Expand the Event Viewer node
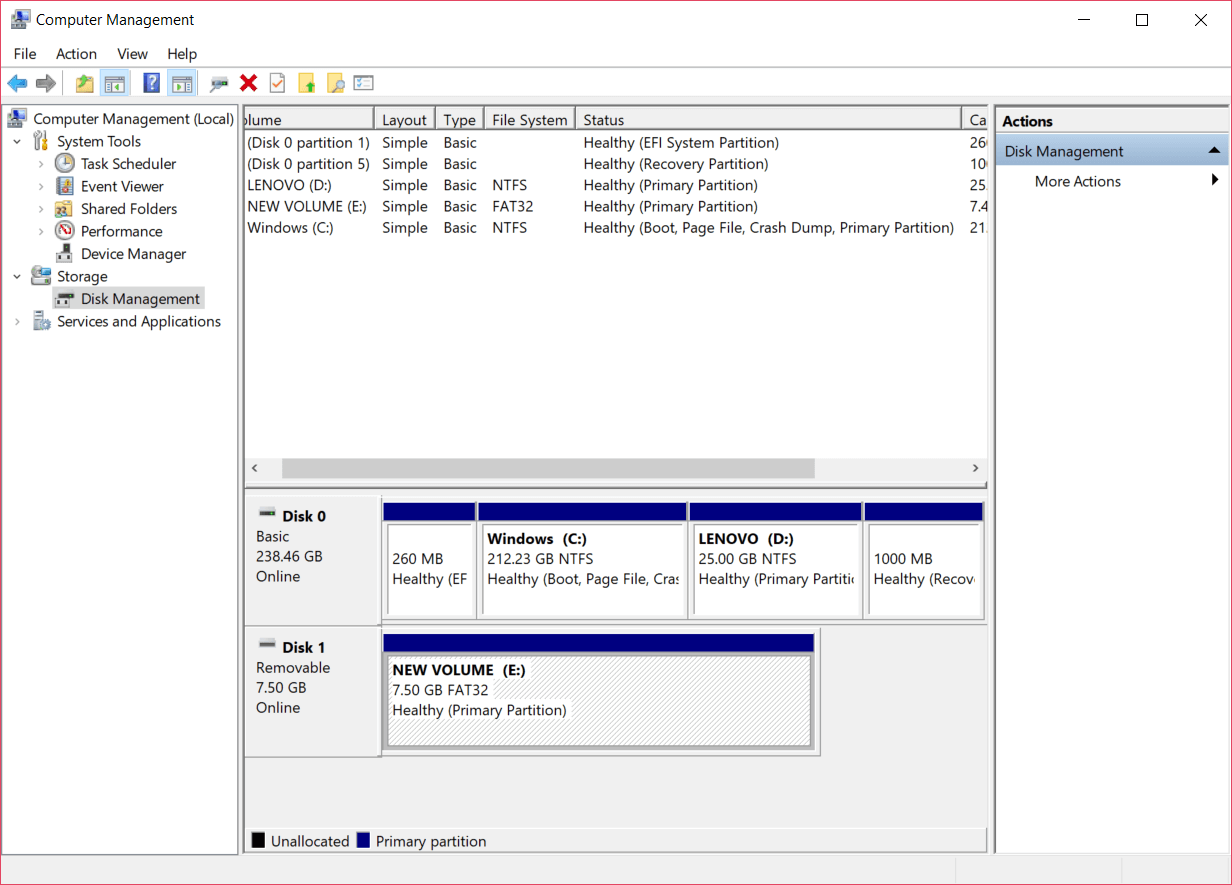Viewport: 1232px width, 885px height. 41,186
